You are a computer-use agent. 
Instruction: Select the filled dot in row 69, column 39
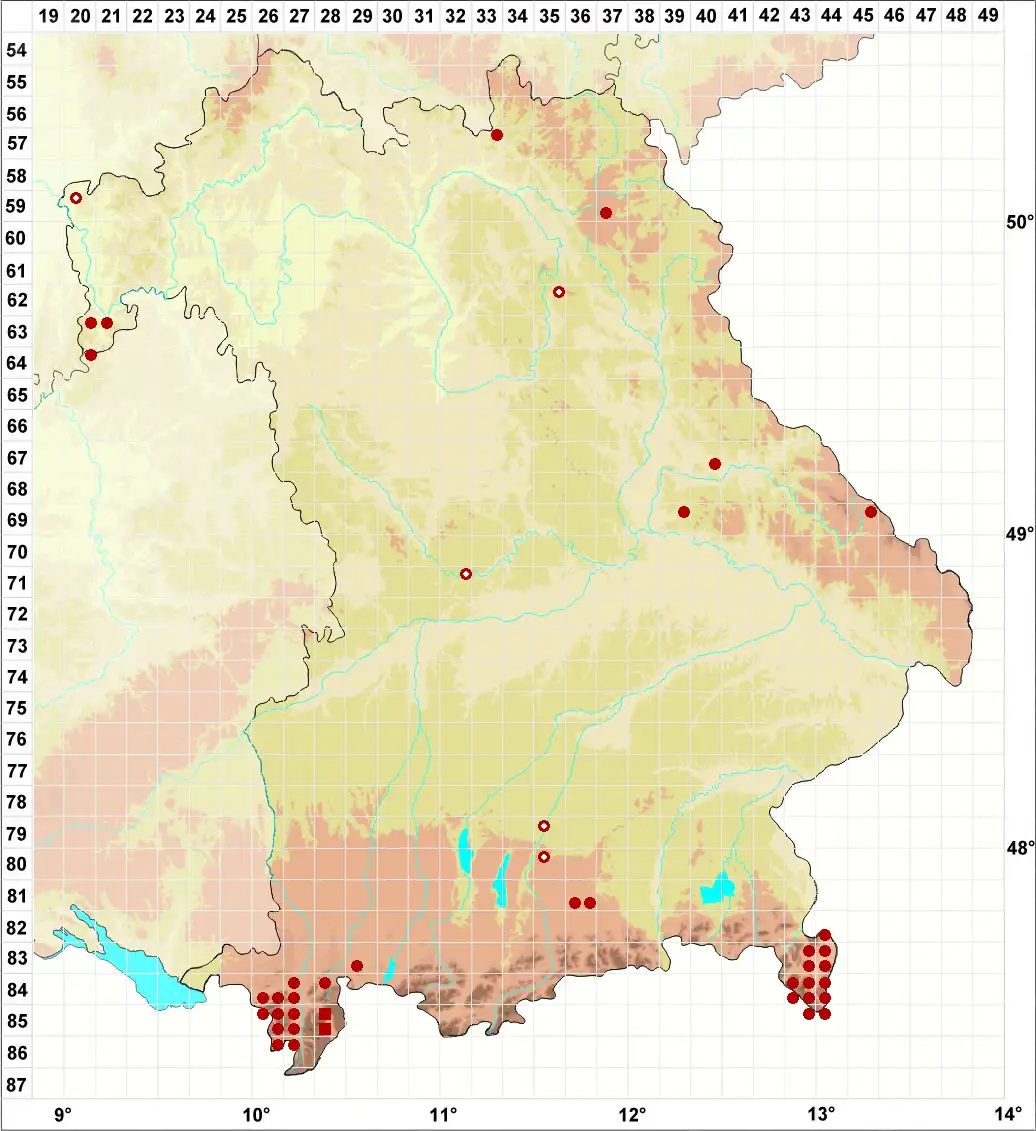[684, 511]
